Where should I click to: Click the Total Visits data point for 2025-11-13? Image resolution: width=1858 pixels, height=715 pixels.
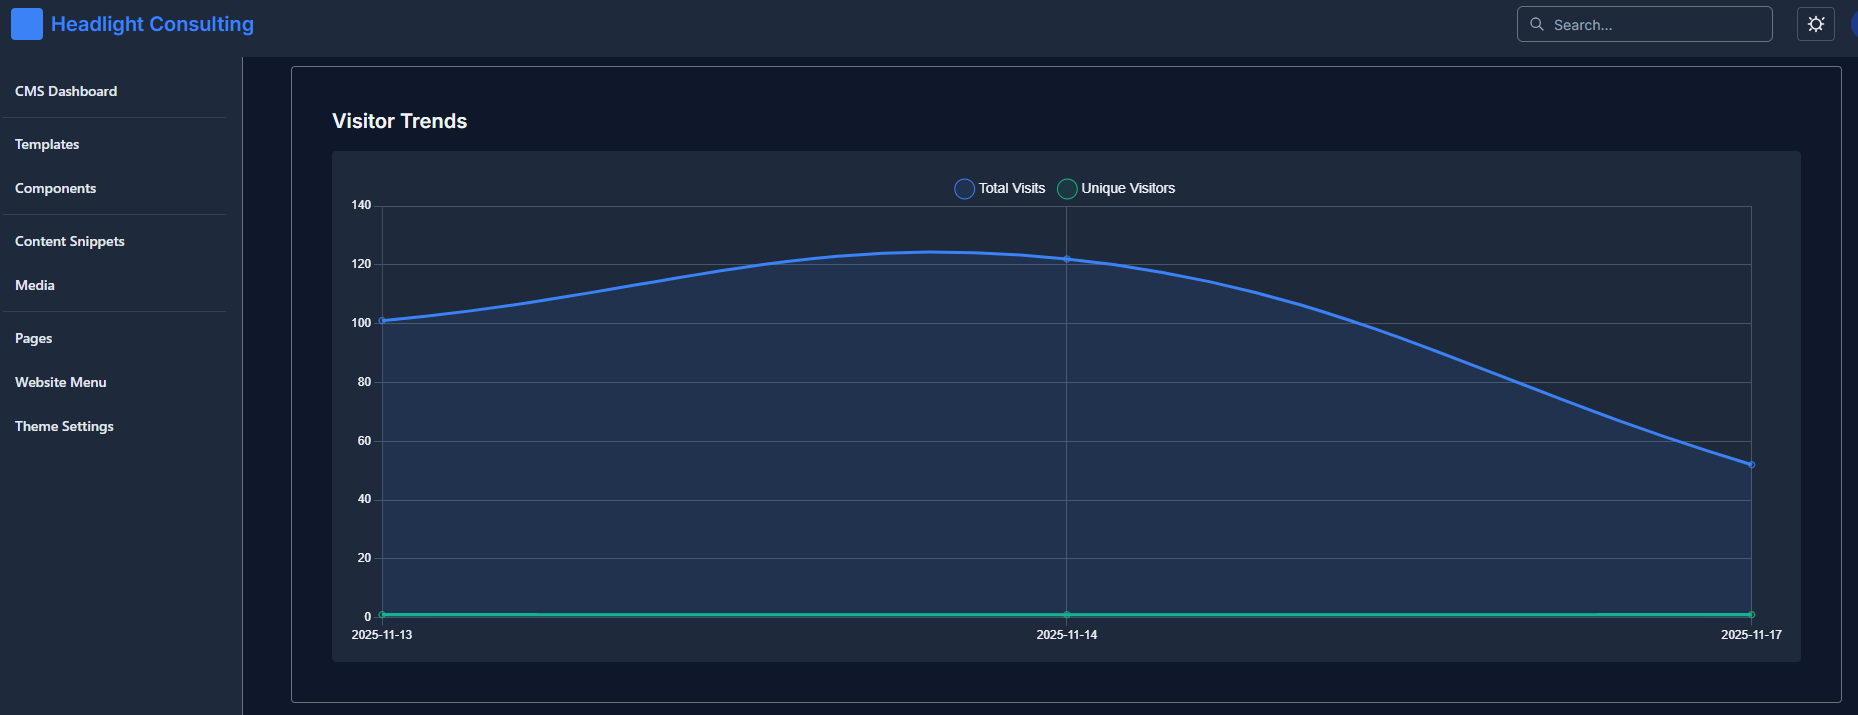[x=382, y=321]
